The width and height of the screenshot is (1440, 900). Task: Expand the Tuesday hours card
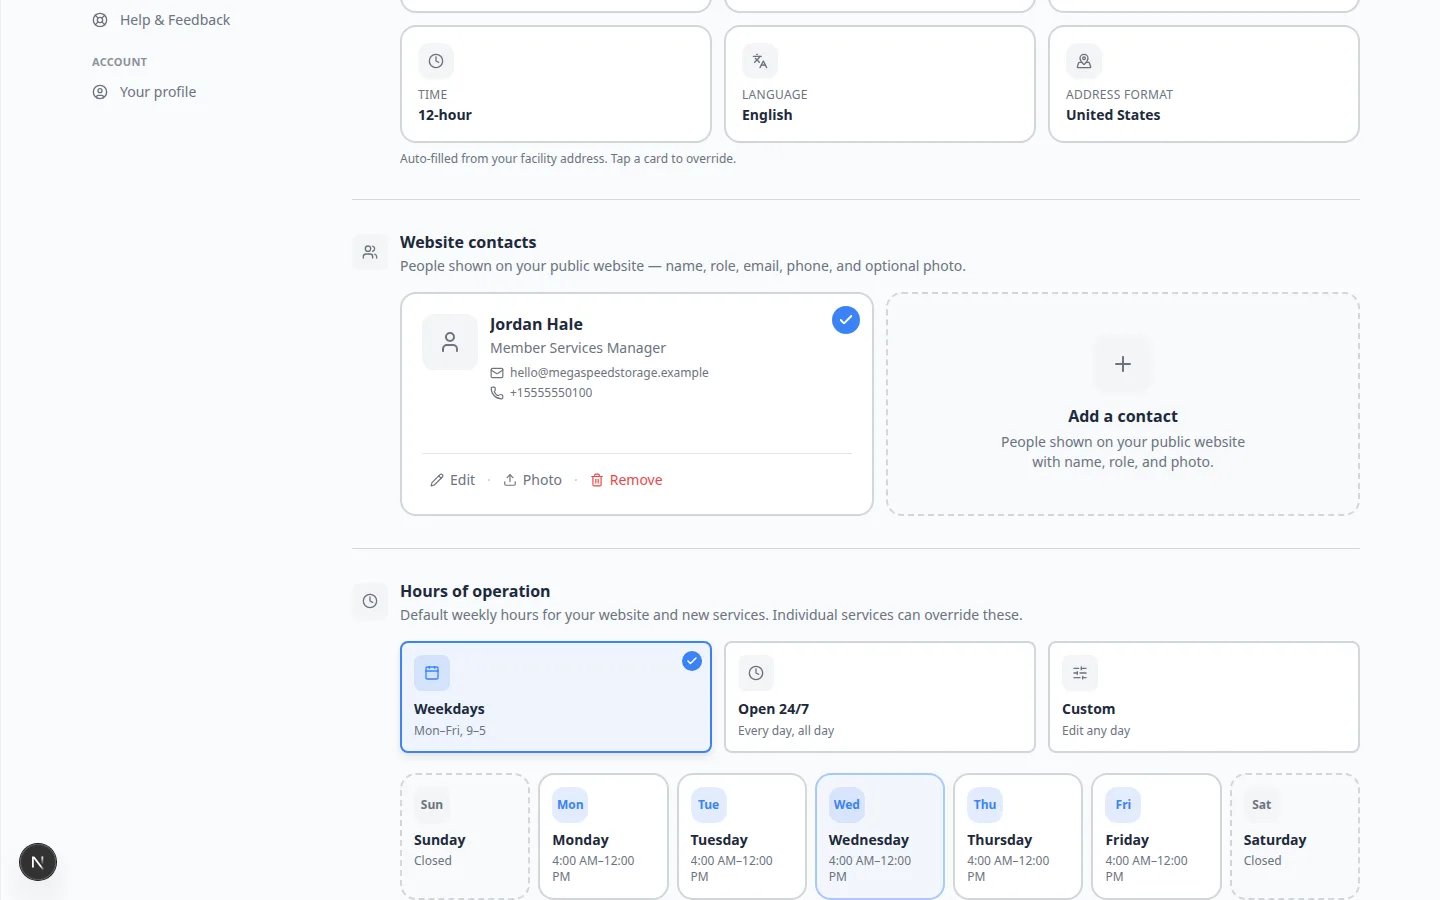click(742, 836)
